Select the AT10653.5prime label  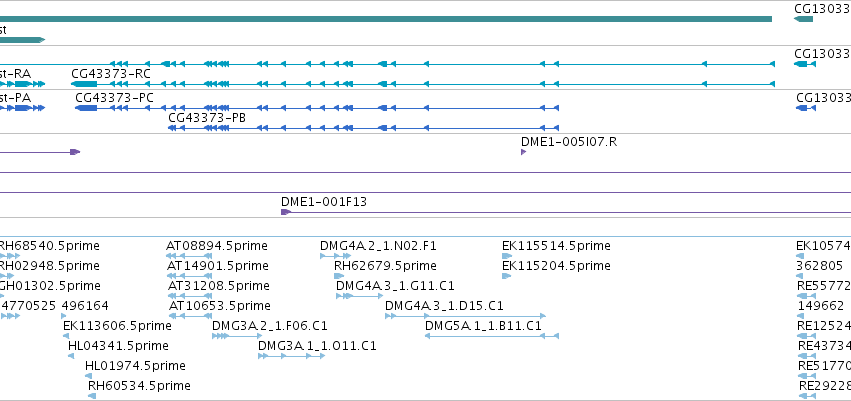coord(220,305)
